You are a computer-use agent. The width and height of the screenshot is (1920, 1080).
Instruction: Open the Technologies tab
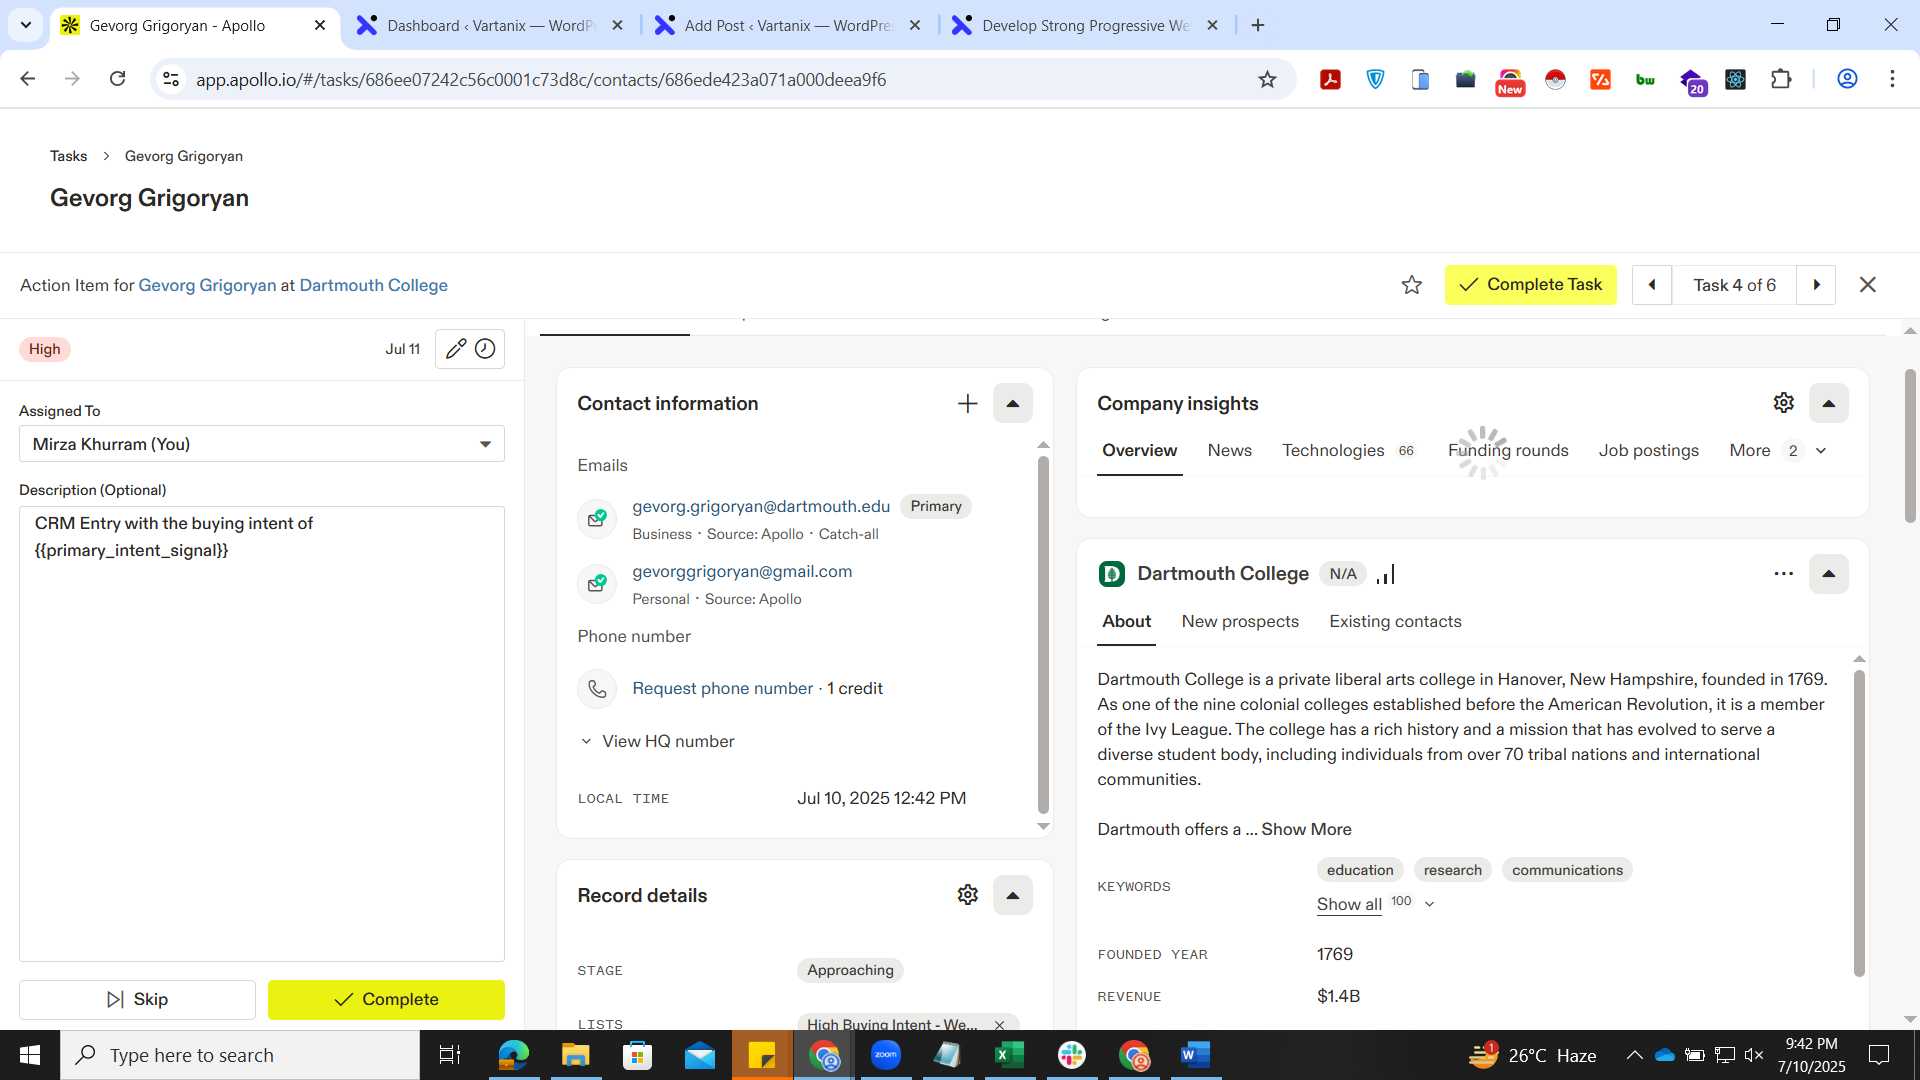tap(1348, 451)
